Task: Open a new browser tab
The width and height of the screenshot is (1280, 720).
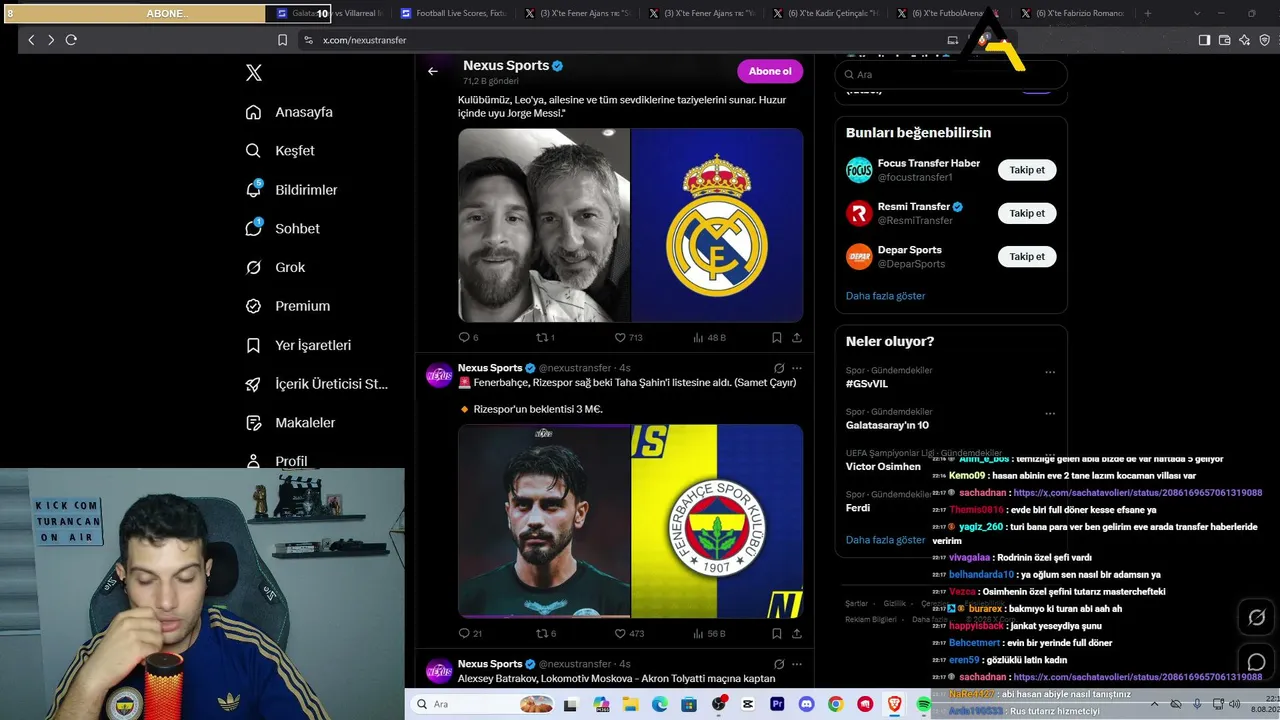Action: (x=1147, y=13)
